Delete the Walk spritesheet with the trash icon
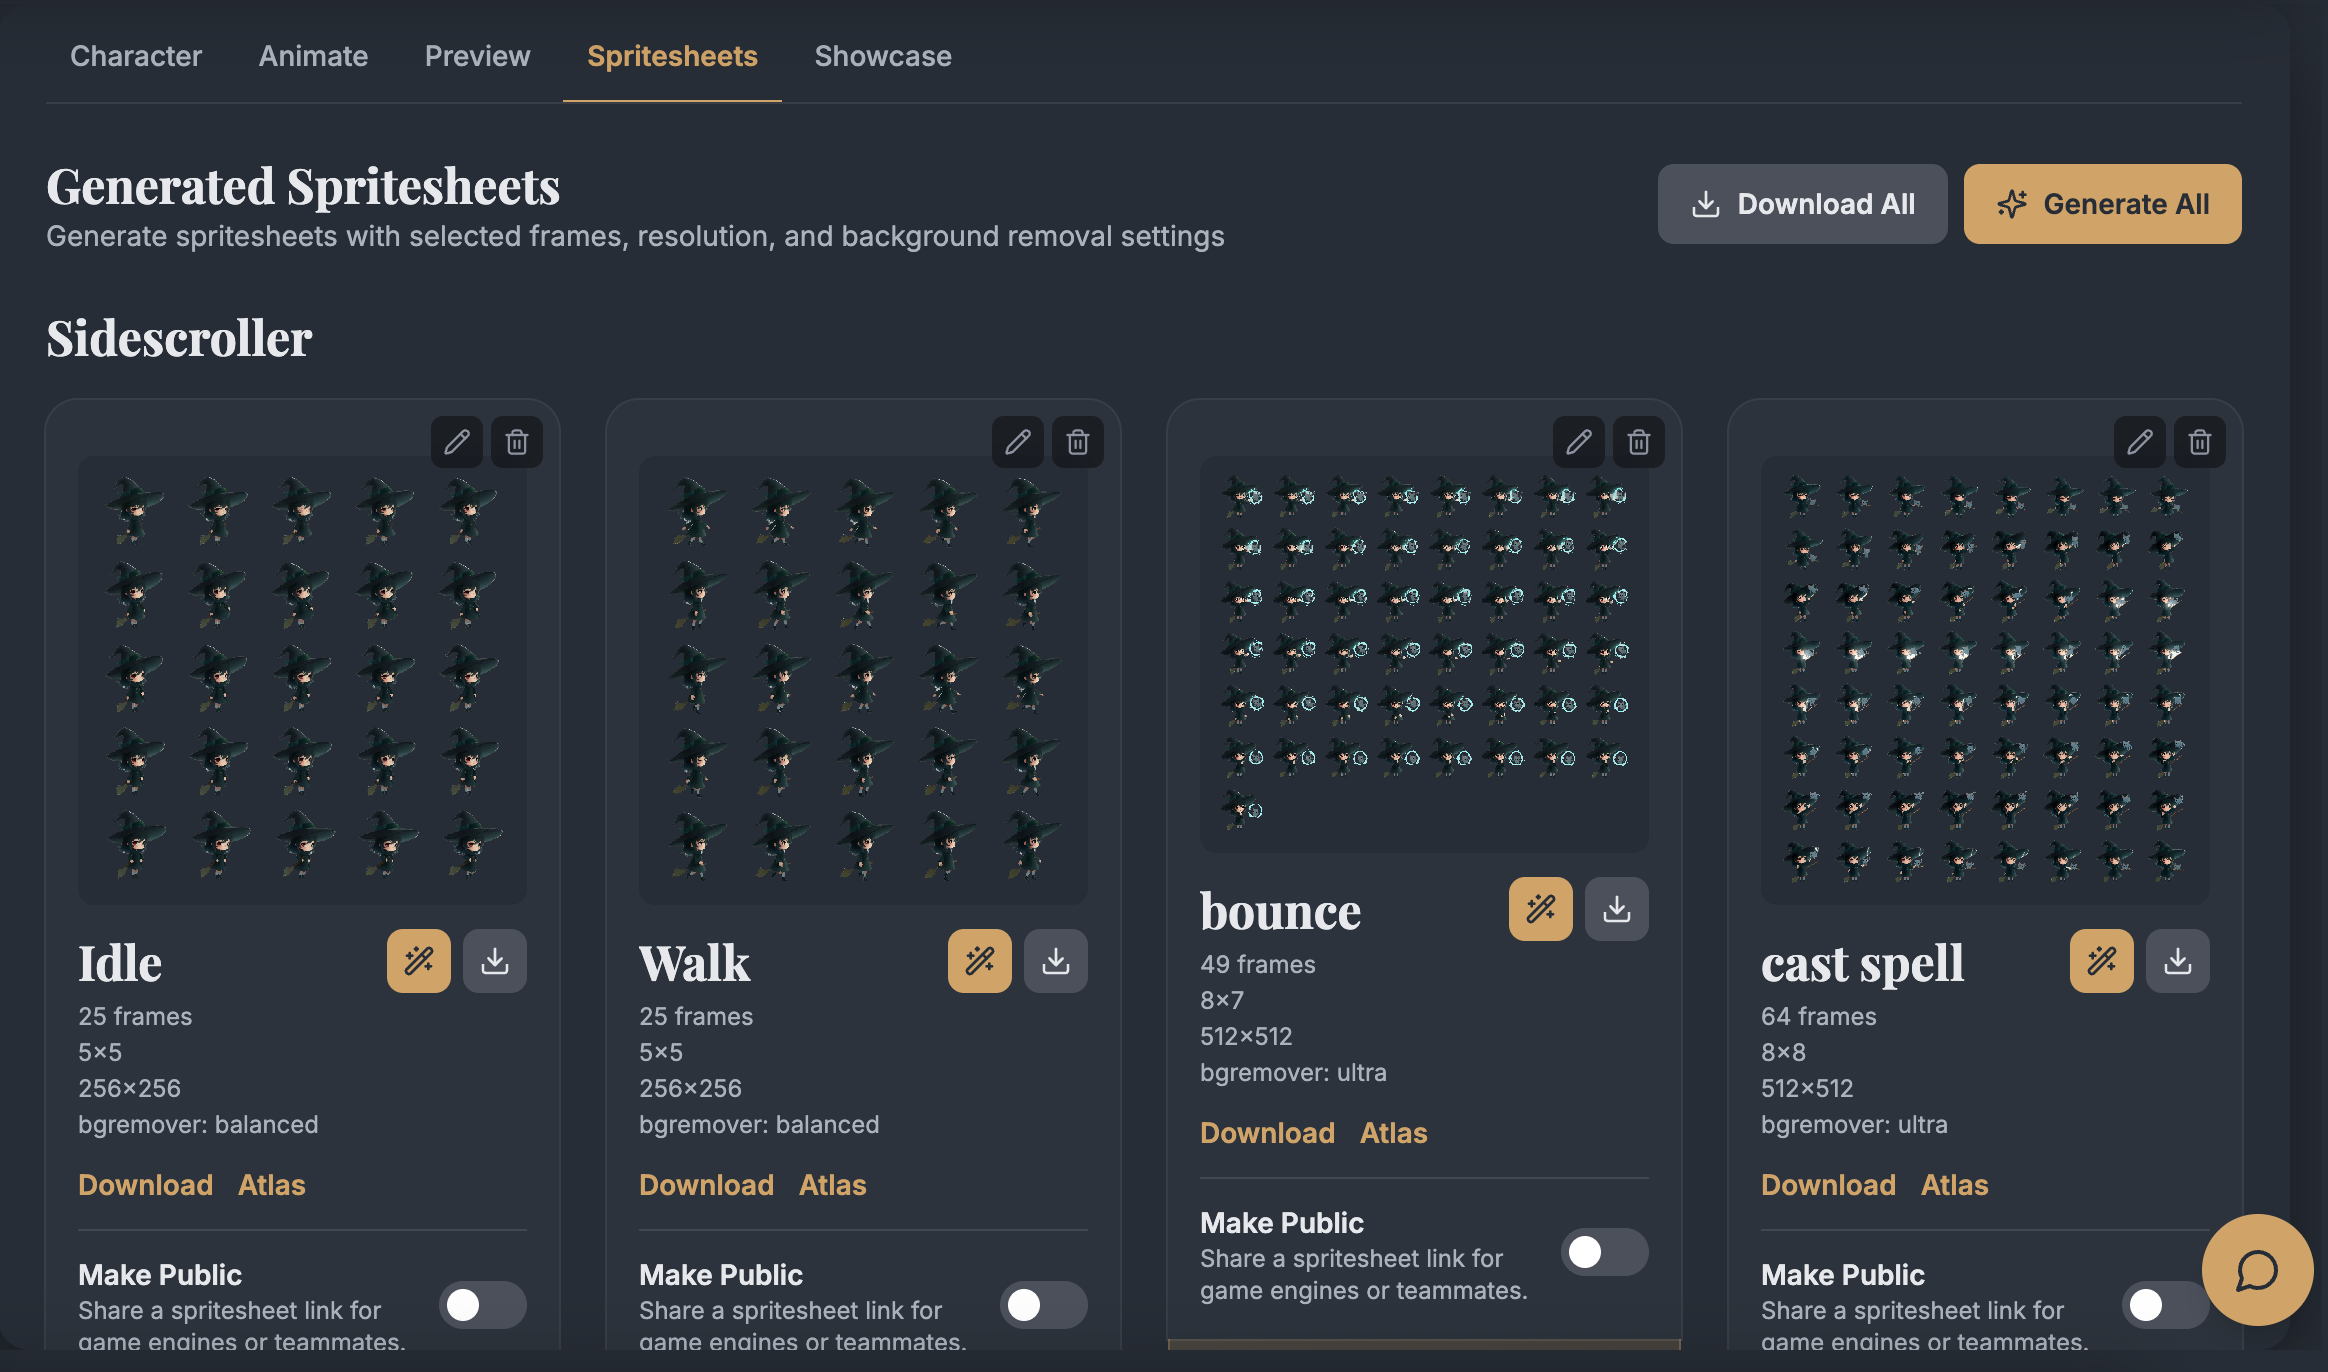The height and width of the screenshot is (1372, 2328). 1078,442
